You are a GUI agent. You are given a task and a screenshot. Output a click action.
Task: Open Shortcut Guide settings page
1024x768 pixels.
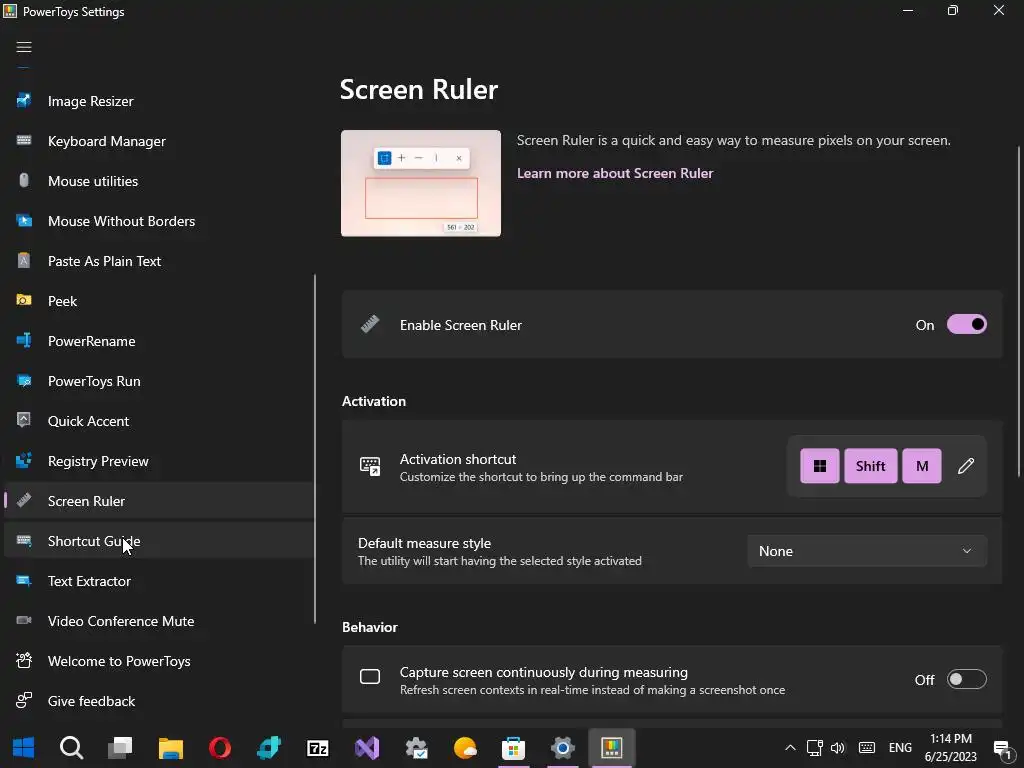[158, 541]
